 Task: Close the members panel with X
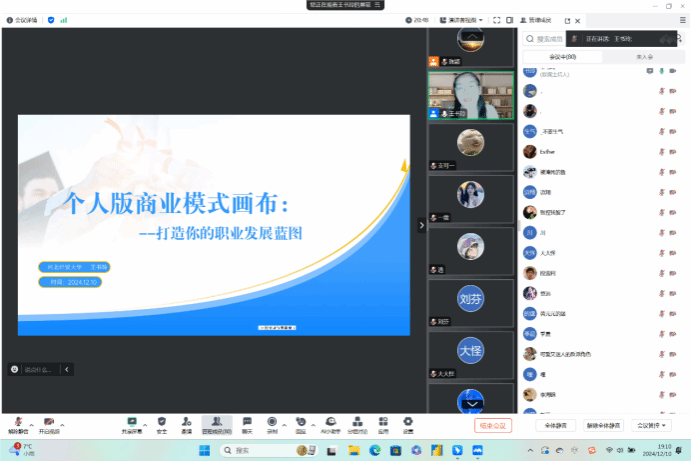point(578,21)
